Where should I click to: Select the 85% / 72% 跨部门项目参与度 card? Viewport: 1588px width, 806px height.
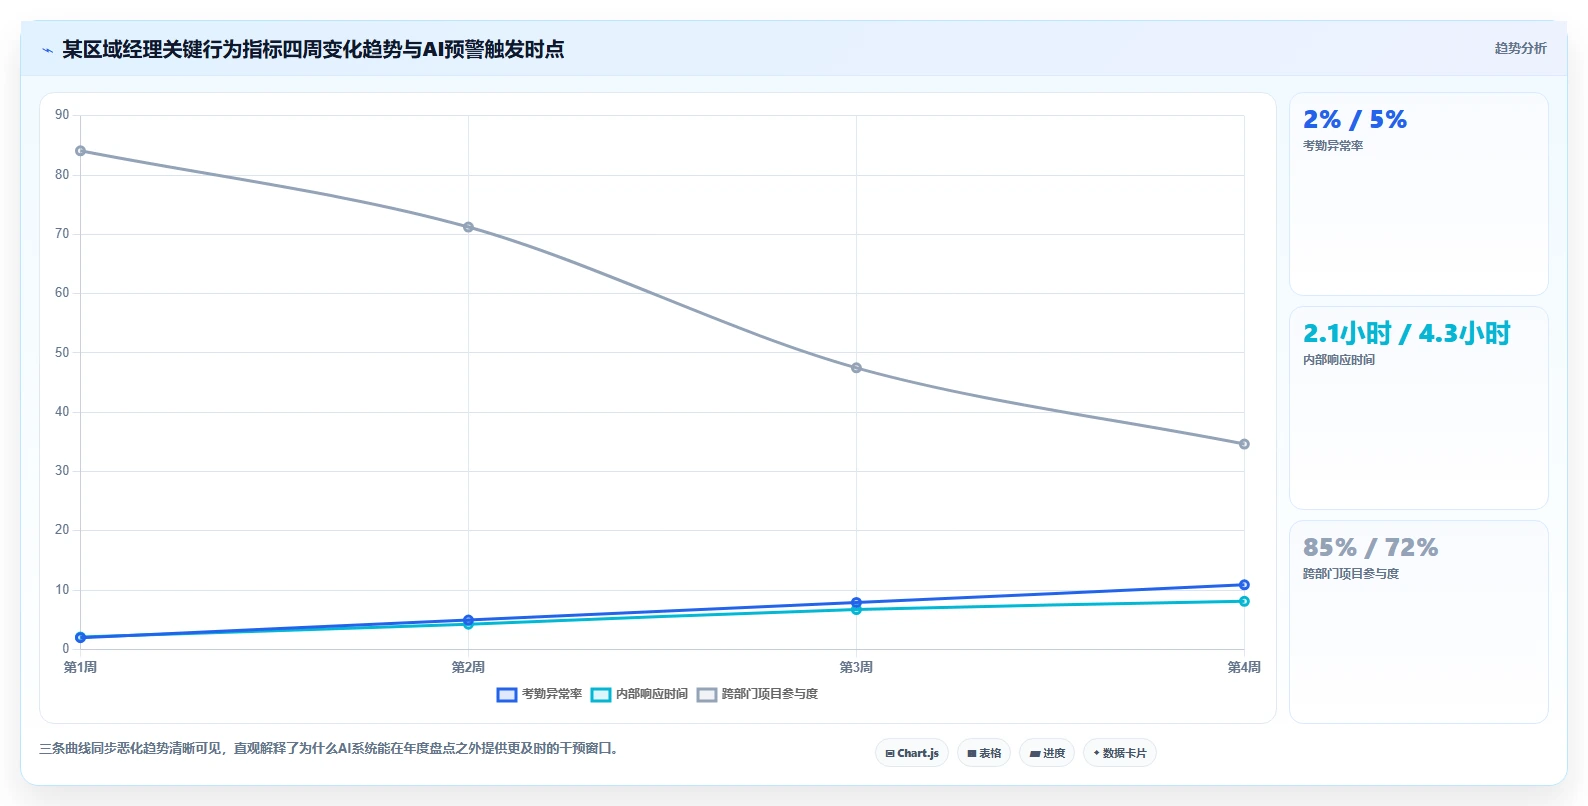[1418, 622]
